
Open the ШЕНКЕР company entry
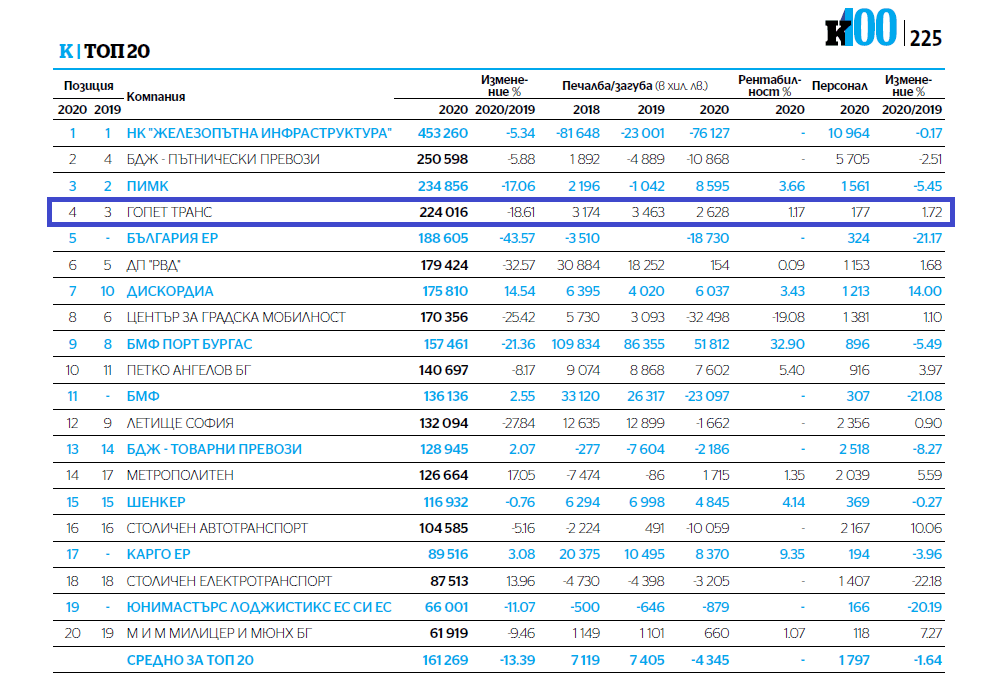156,502
